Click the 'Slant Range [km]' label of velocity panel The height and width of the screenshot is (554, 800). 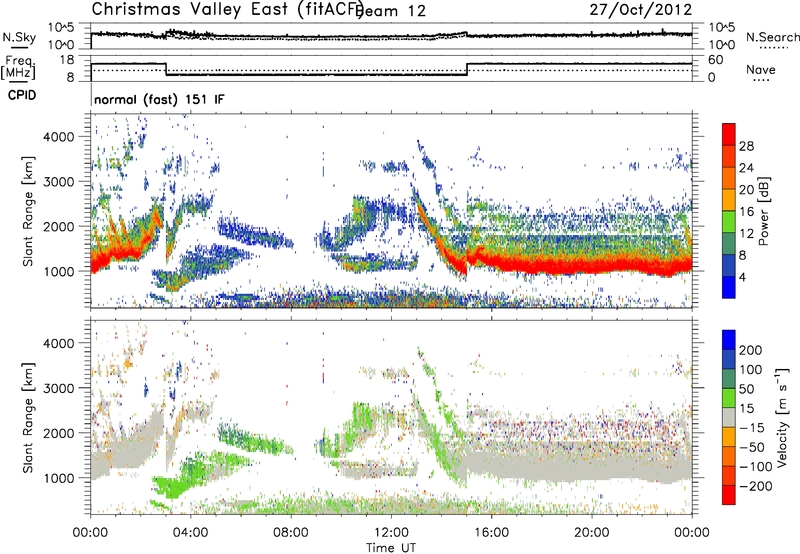click(28, 418)
